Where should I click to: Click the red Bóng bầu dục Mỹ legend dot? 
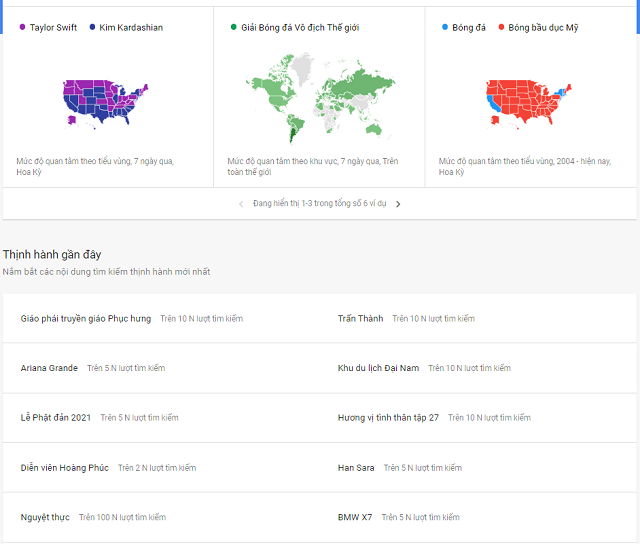[501, 27]
